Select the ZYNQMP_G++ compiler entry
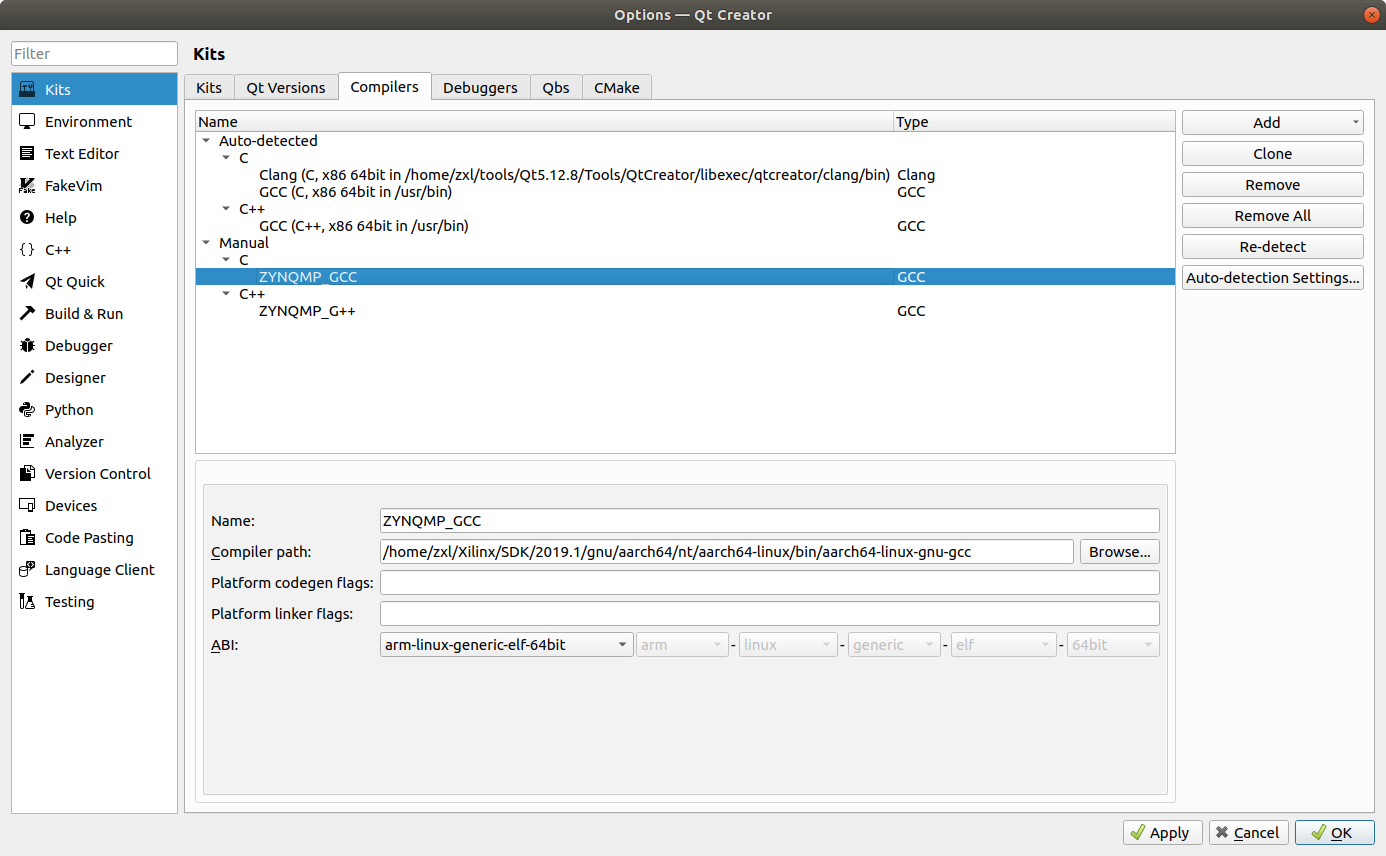1386x856 pixels. pyautogui.click(x=308, y=310)
